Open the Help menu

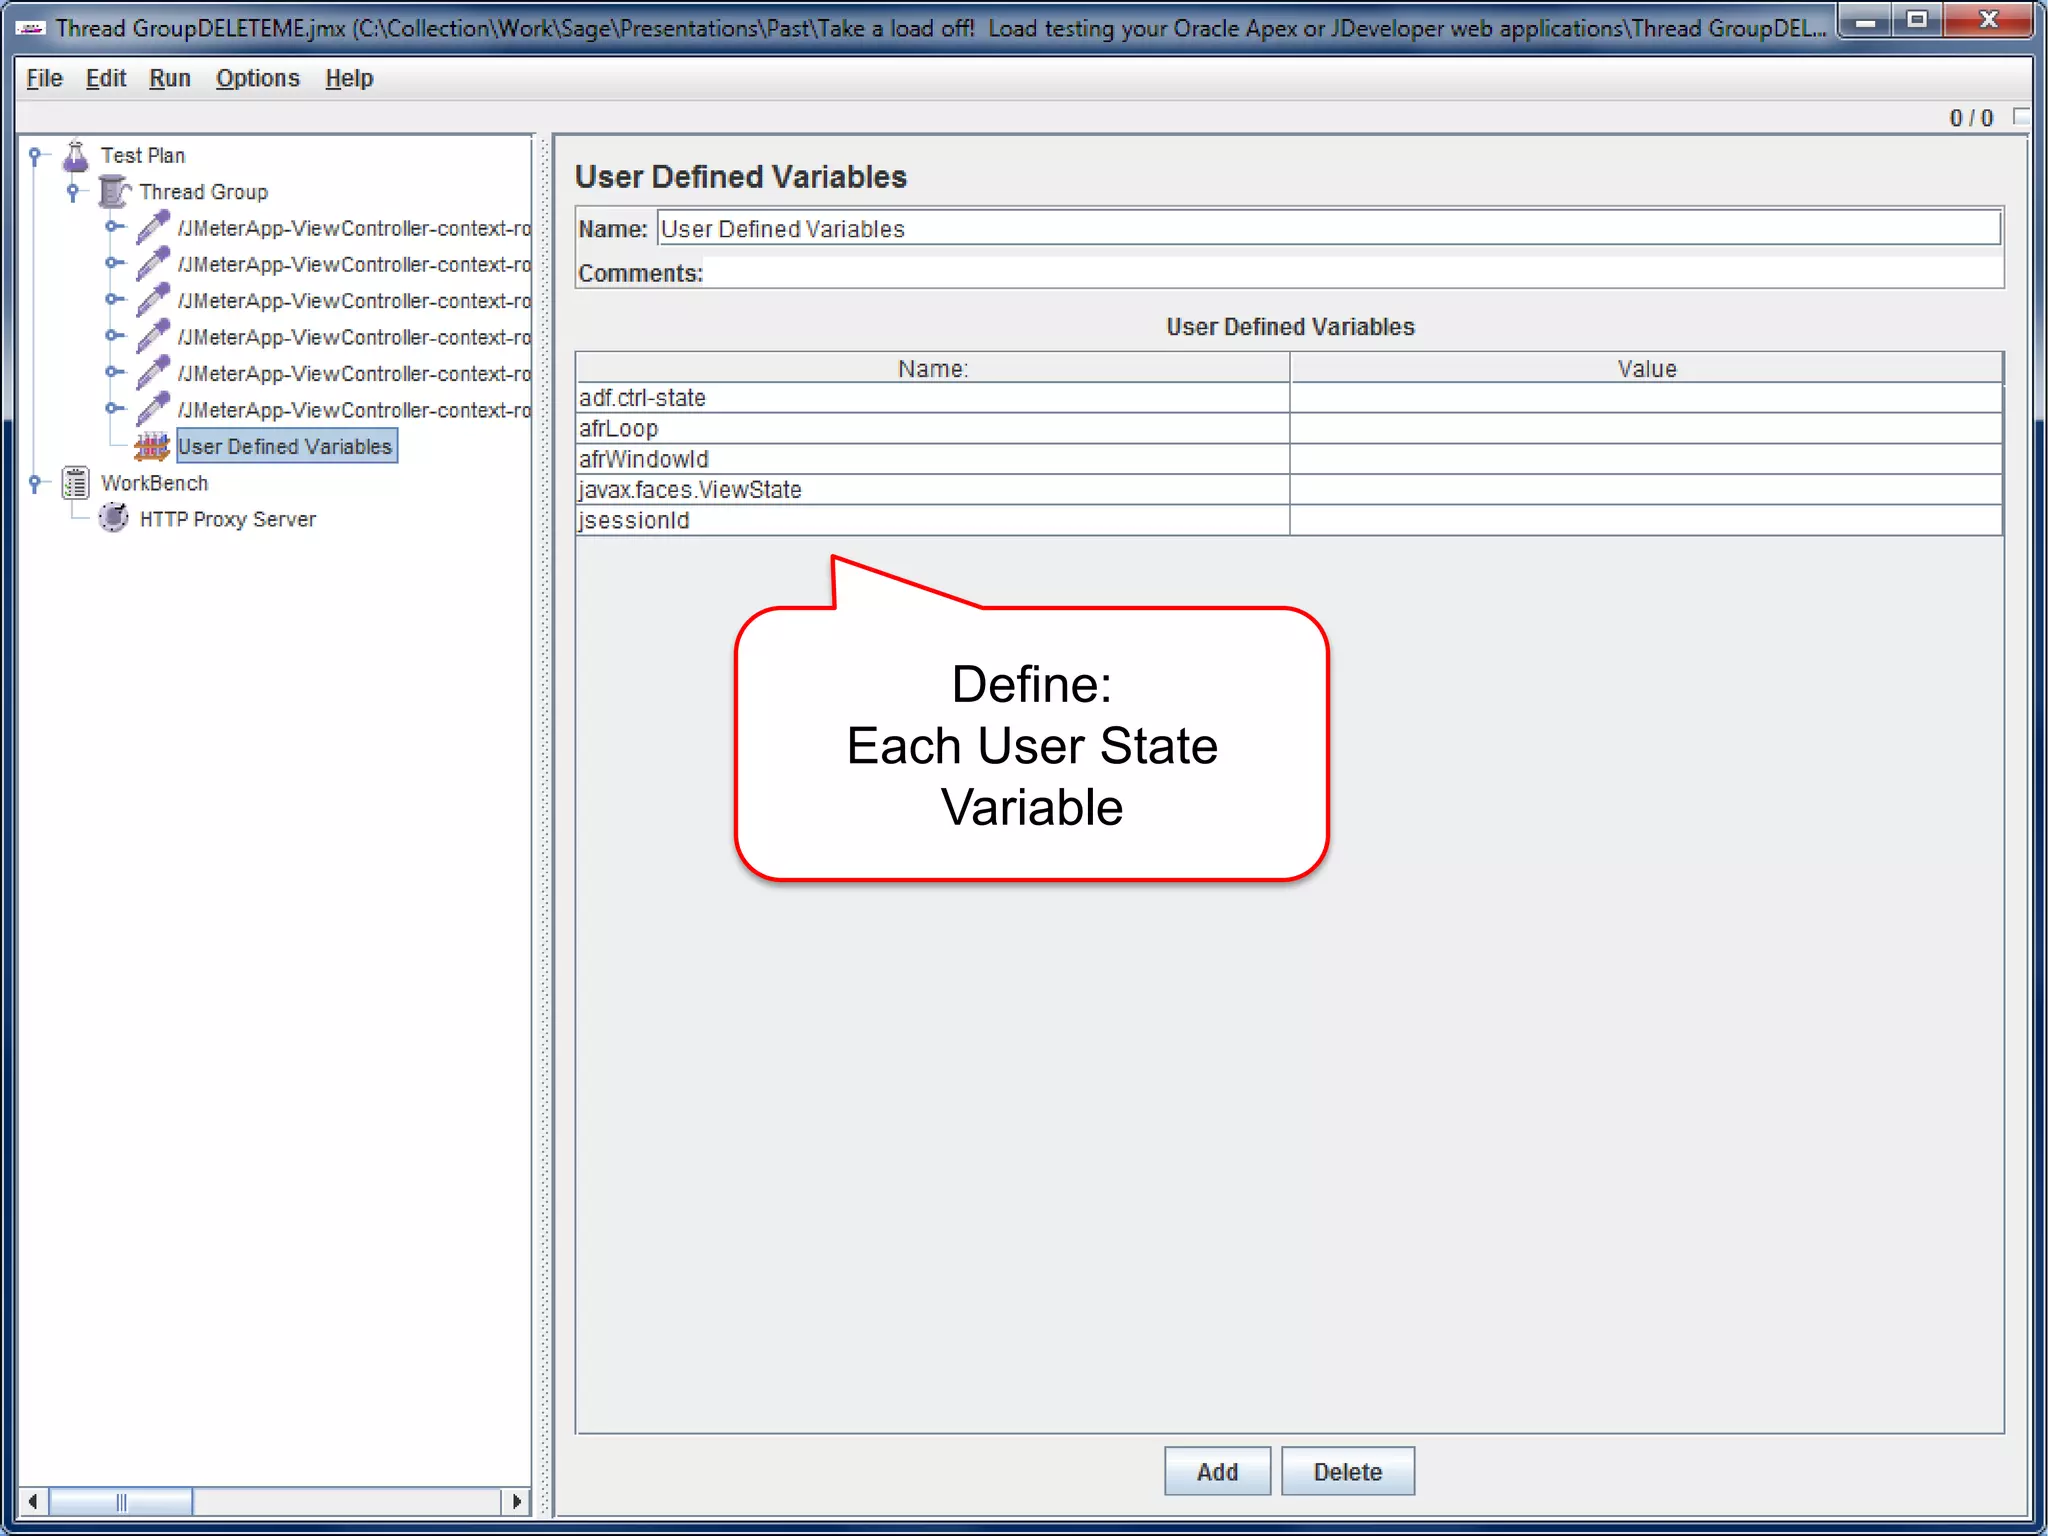point(349,78)
